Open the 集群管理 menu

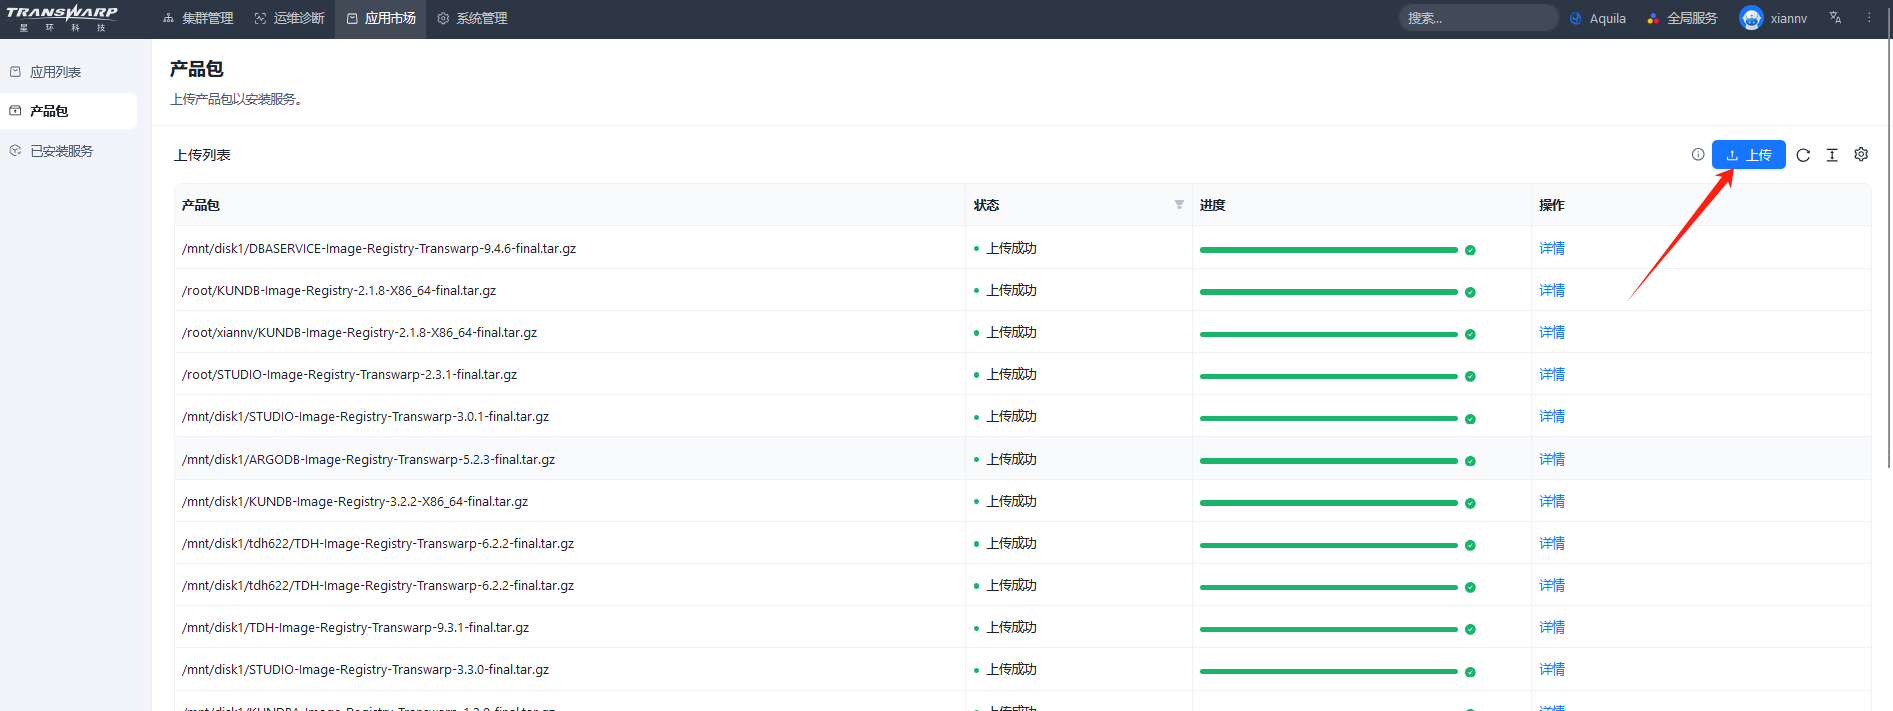tap(198, 18)
